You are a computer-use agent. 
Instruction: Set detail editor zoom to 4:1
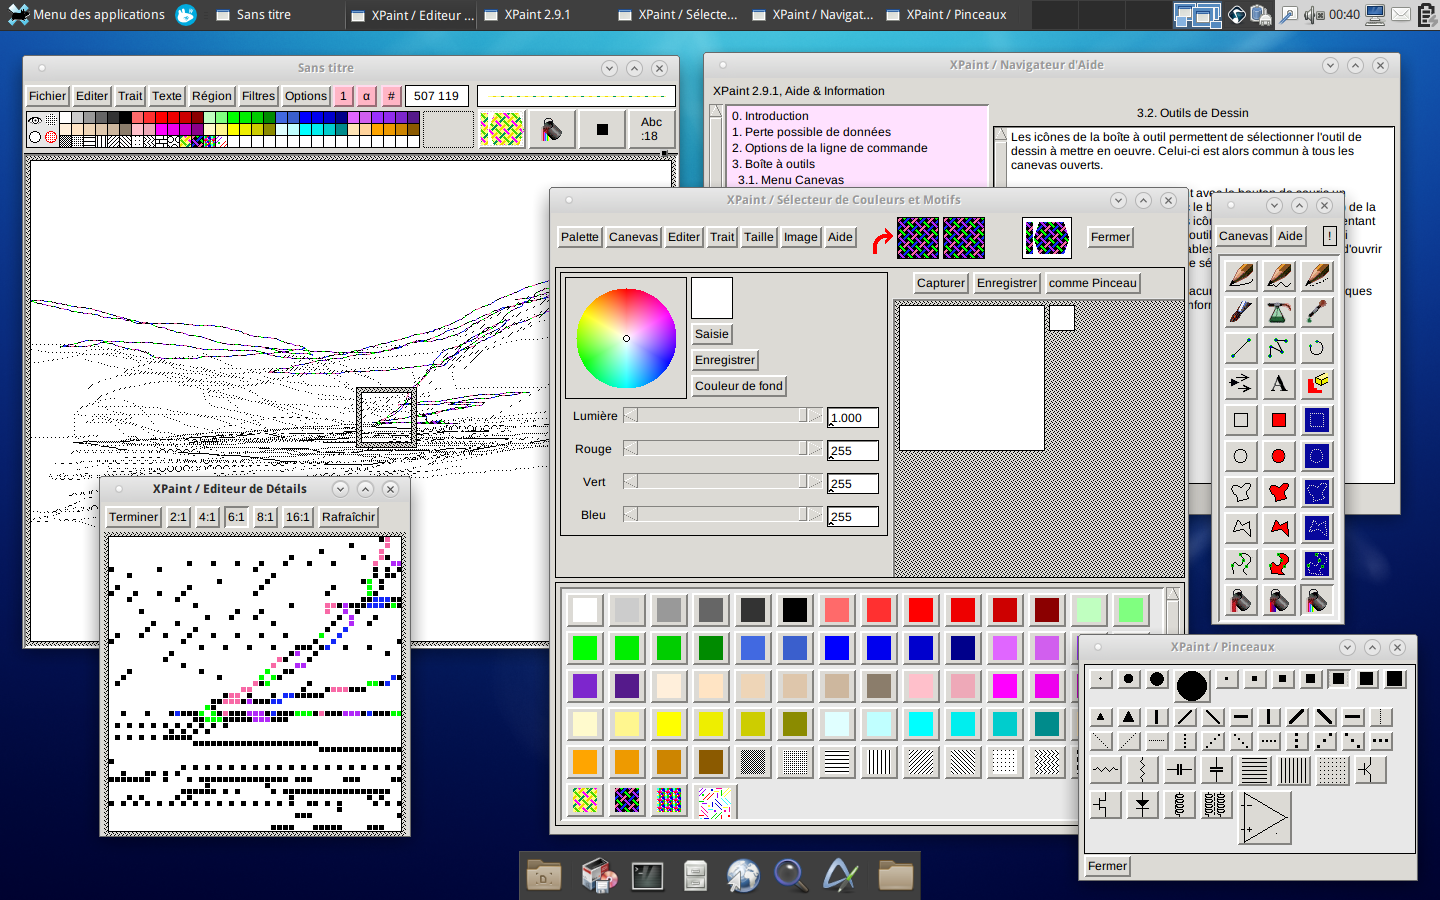(207, 517)
